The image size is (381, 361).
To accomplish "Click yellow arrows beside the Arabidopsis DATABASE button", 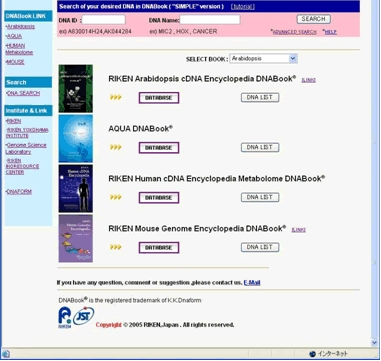I will [x=116, y=97].
